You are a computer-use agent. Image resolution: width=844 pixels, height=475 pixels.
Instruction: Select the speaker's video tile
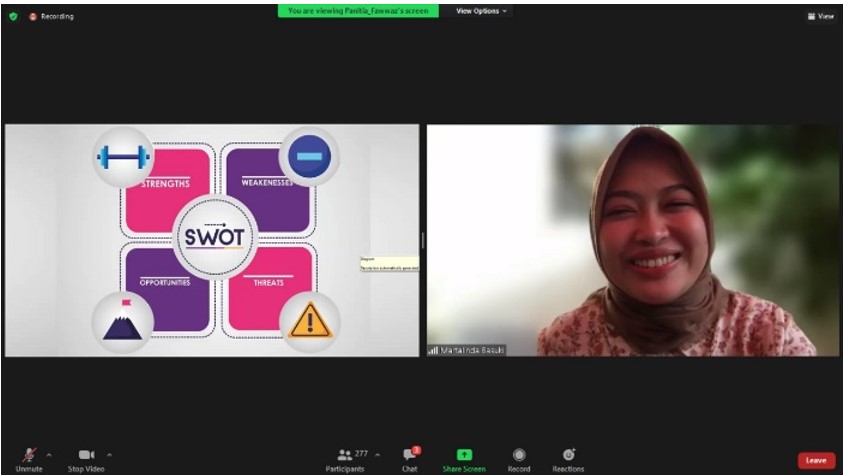click(x=634, y=240)
